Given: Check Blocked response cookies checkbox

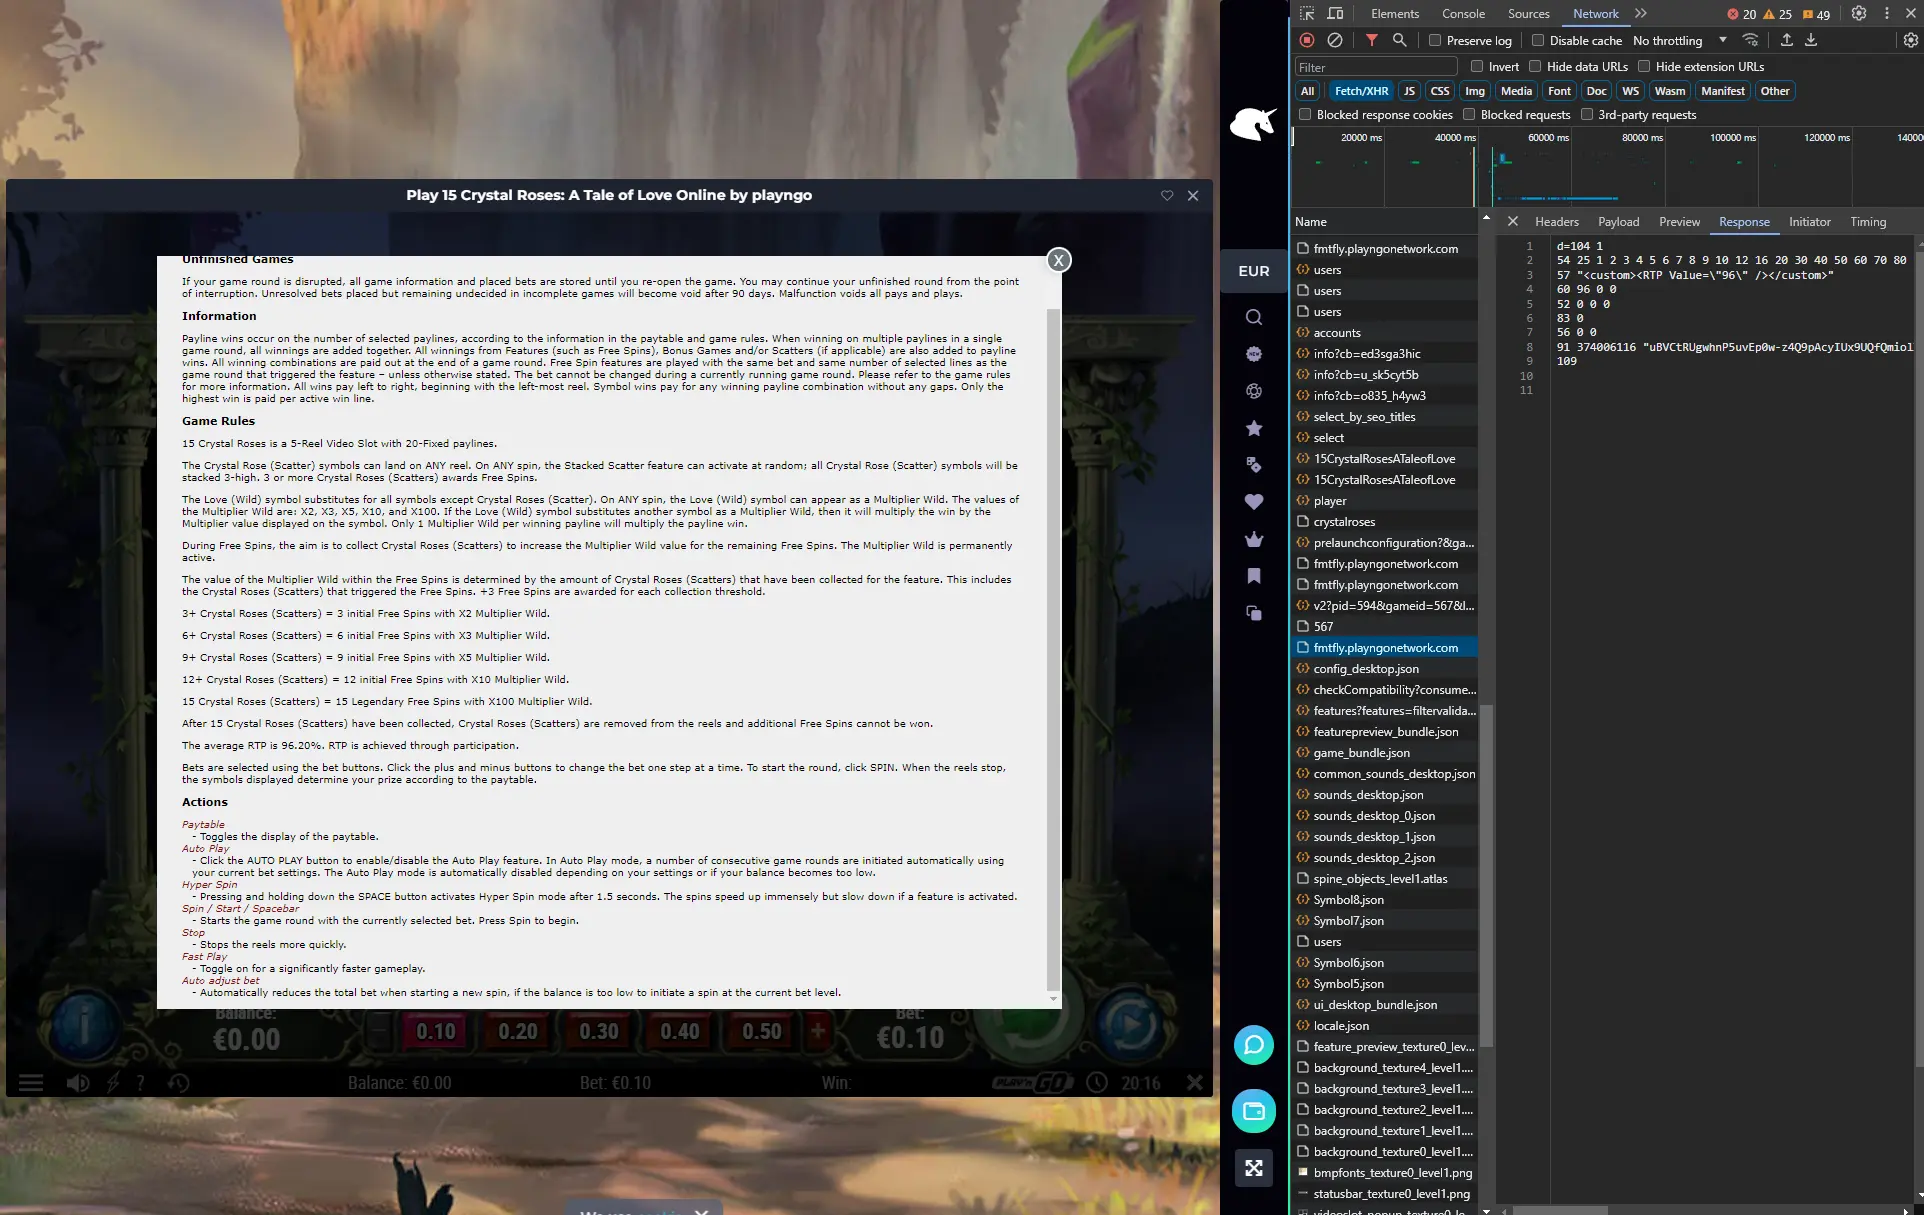Looking at the screenshot, I should pos(1305,114).
